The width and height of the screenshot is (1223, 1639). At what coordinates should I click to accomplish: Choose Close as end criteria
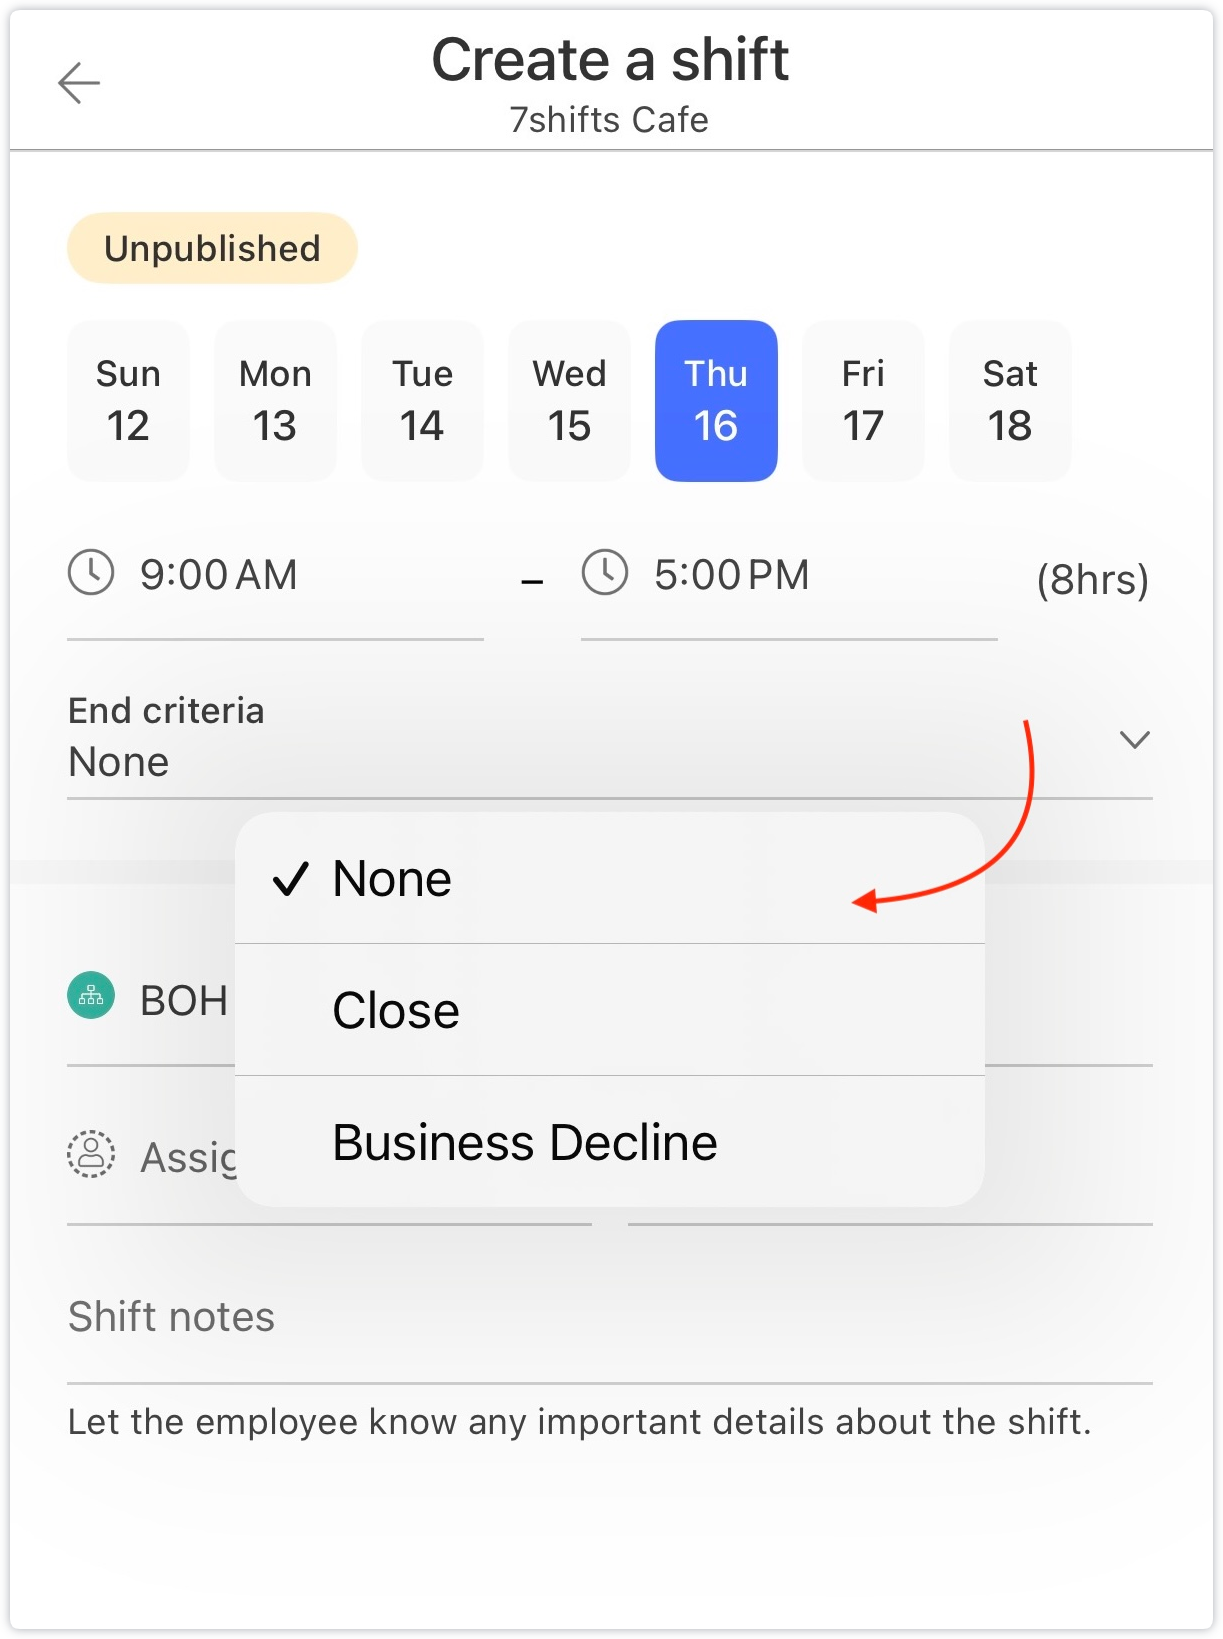coord(610,1010)
